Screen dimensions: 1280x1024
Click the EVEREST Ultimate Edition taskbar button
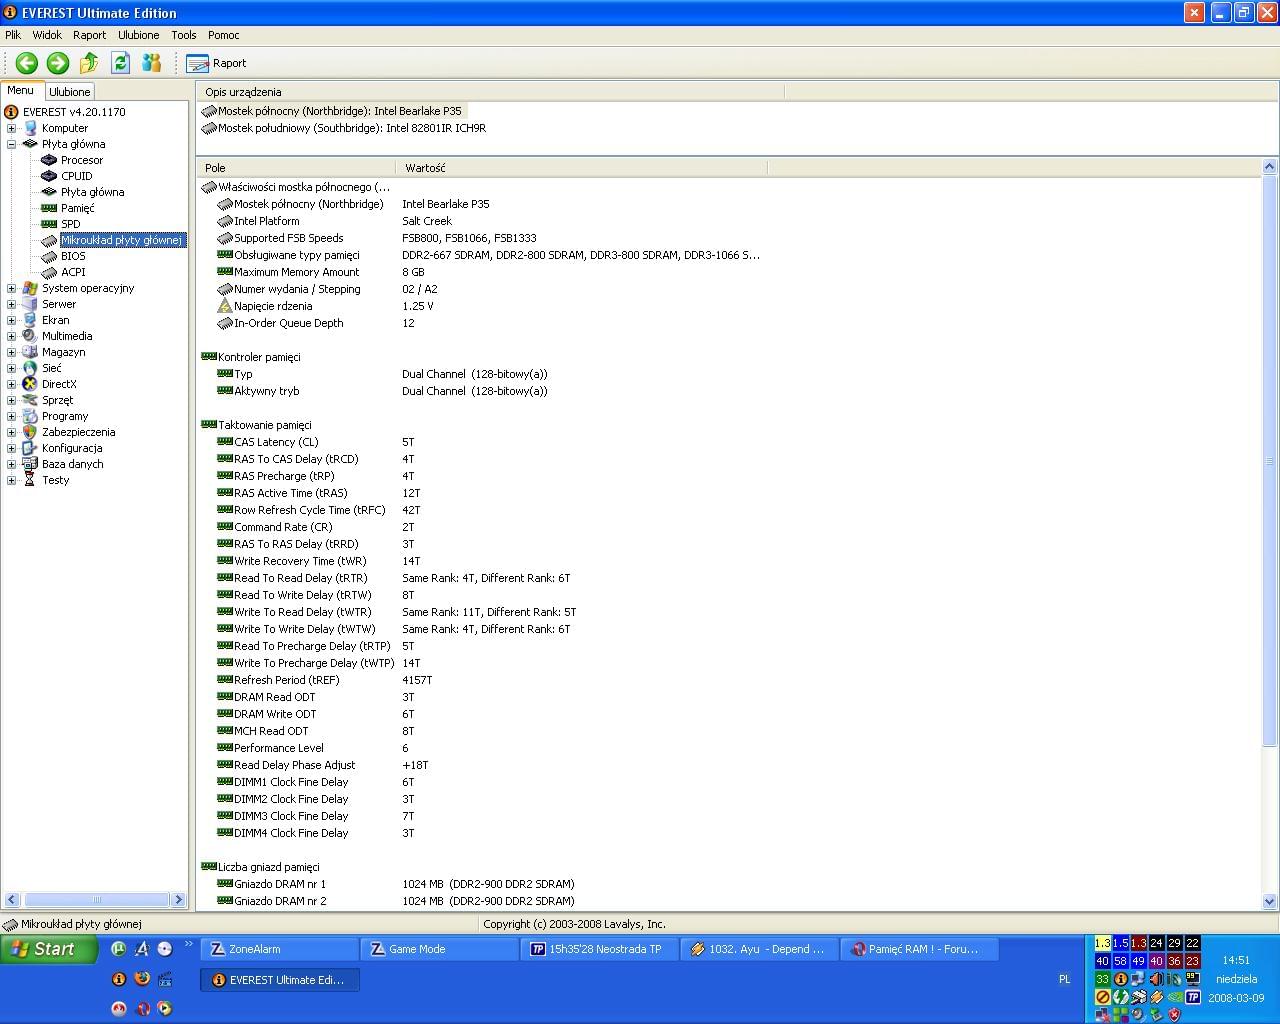[280, 980]
